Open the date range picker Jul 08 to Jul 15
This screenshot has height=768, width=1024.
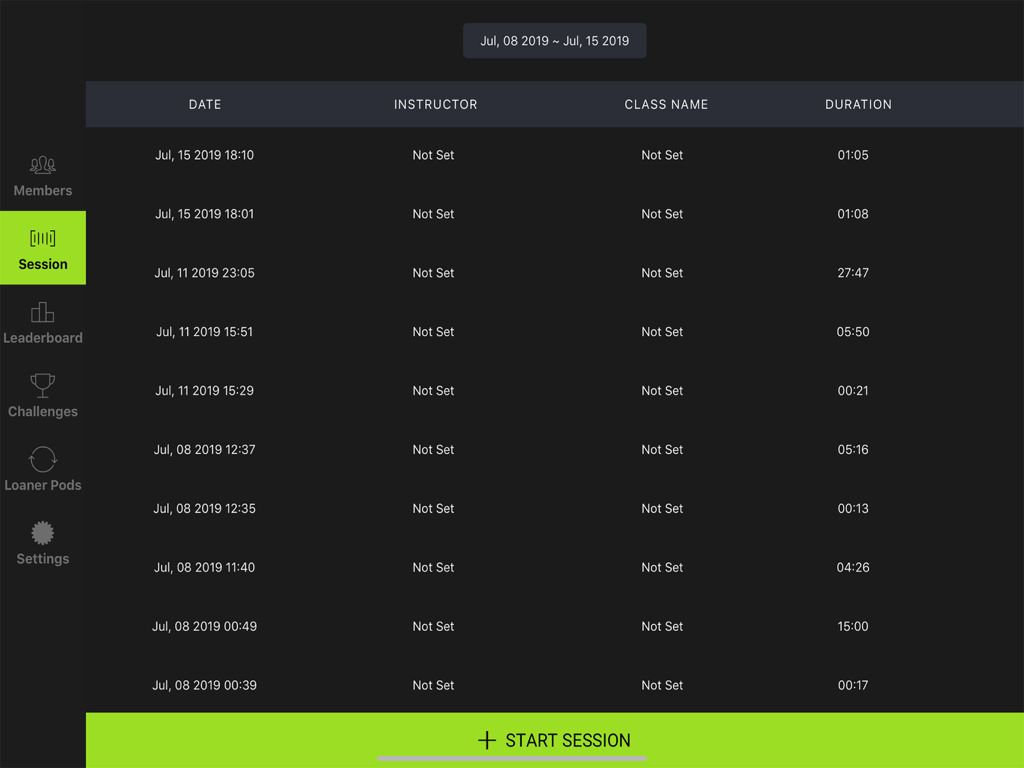click(554, 40)
